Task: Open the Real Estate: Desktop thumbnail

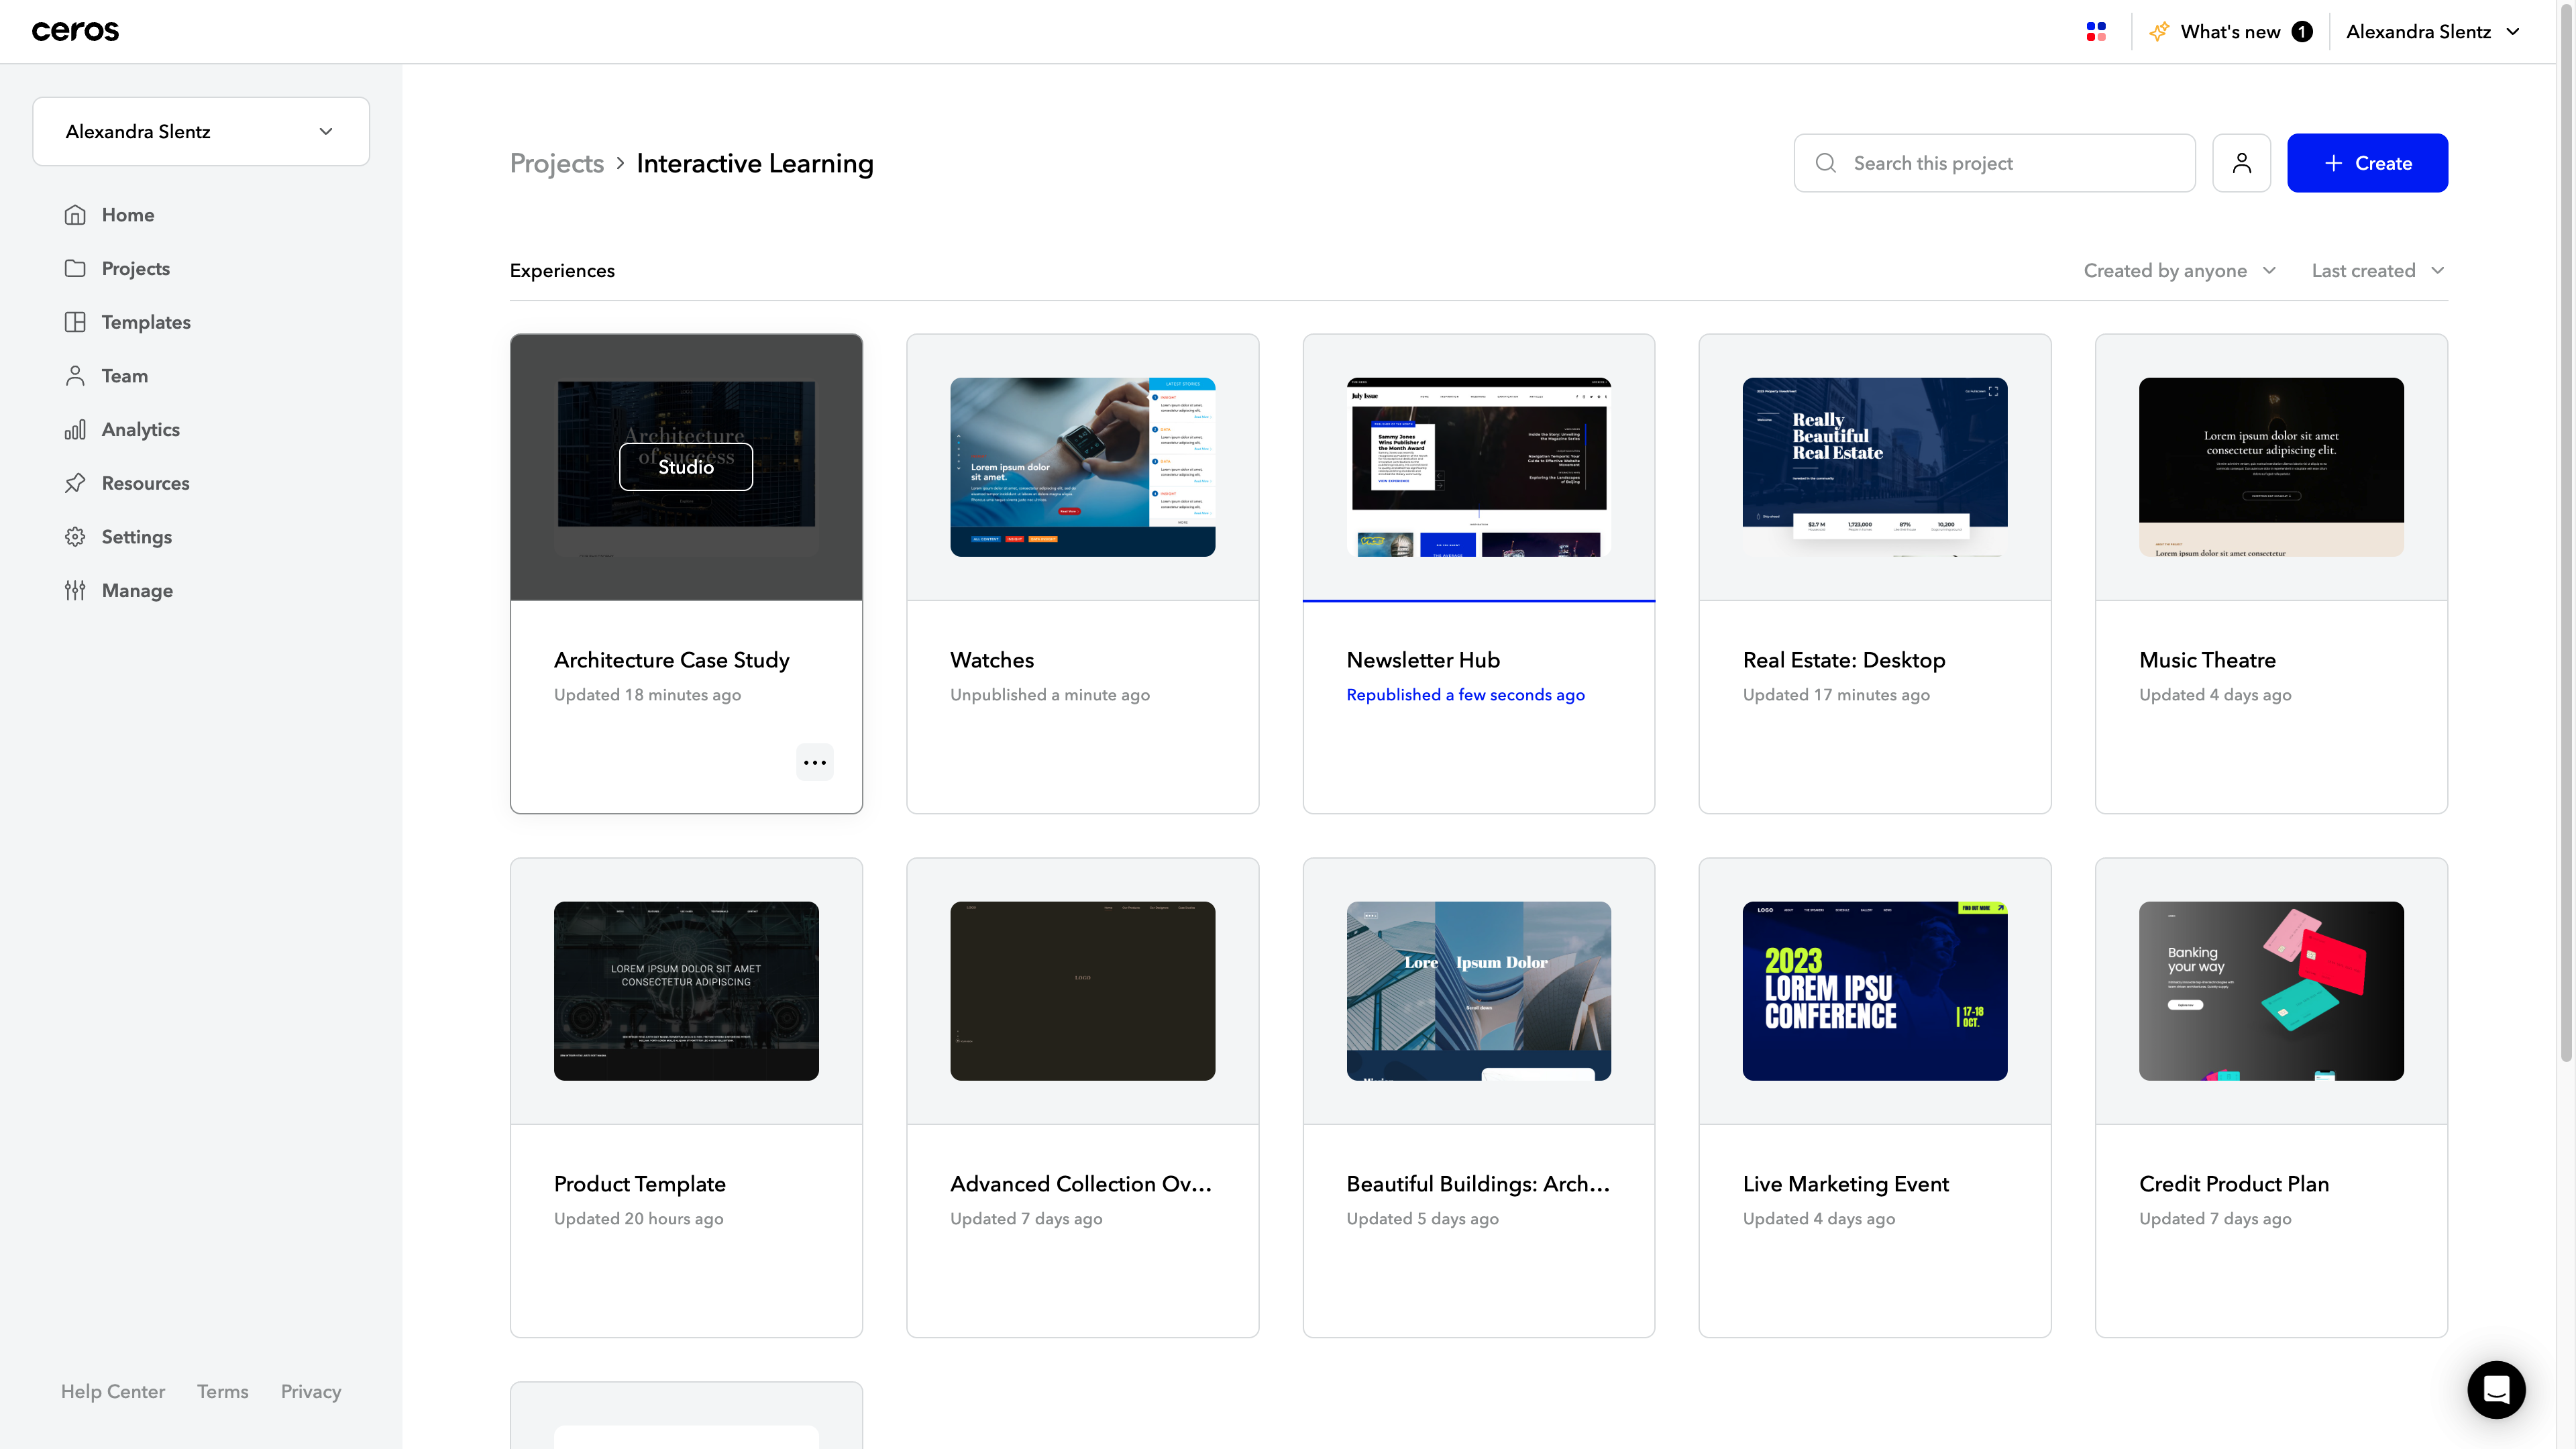Action: [x=1874, y=467]
